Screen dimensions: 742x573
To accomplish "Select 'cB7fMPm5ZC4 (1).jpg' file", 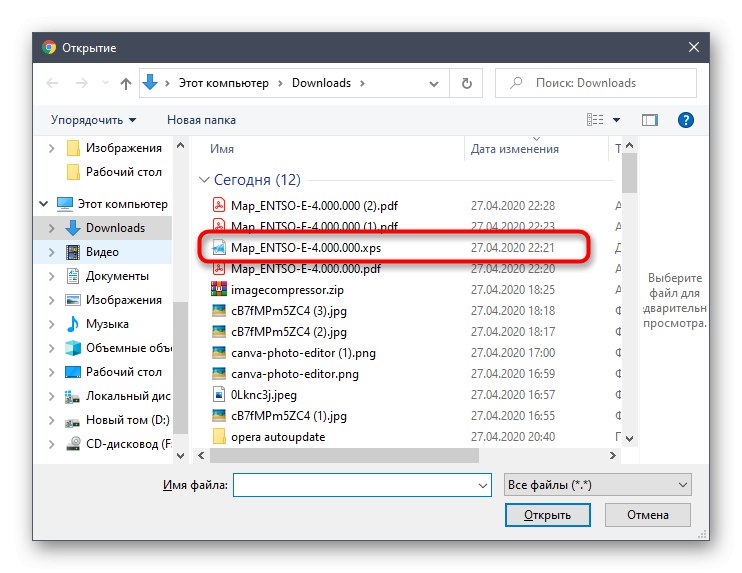I will point(289,416).
